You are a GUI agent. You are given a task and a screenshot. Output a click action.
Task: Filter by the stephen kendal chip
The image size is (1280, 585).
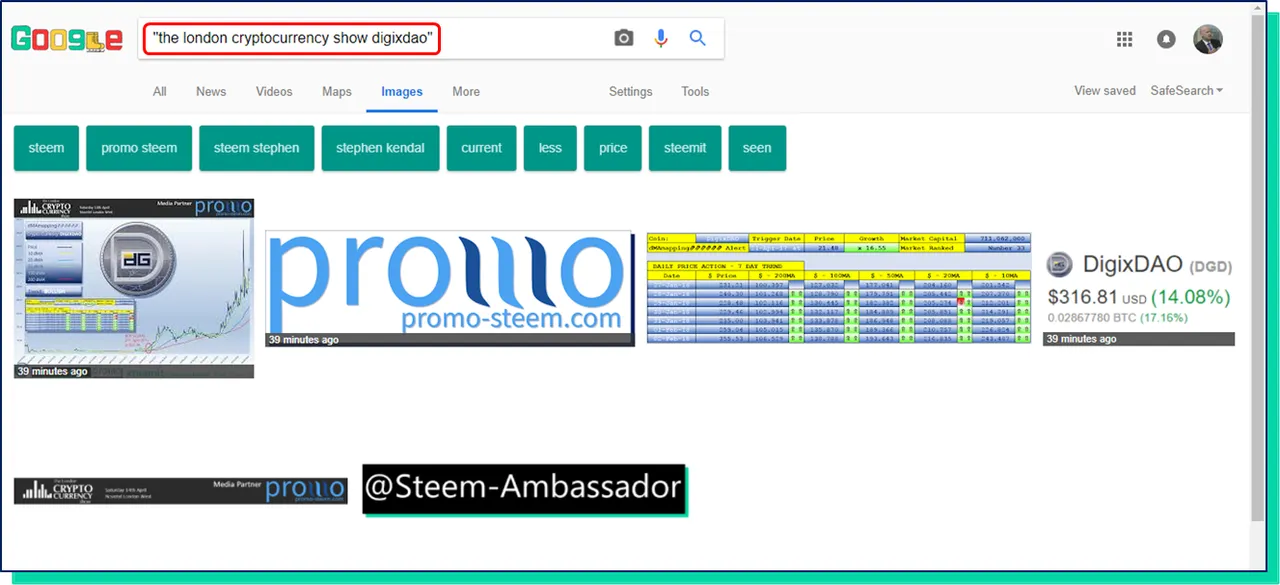[380, 148]
